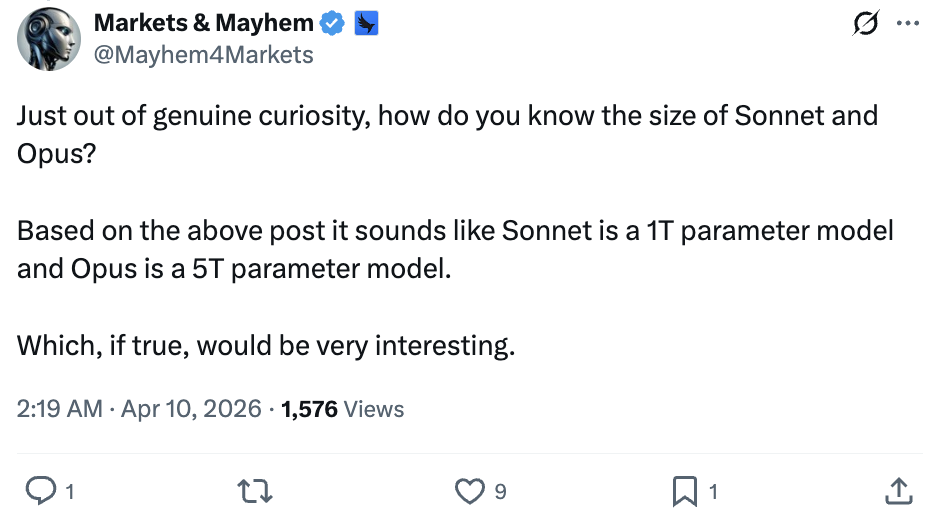This screenshot has width=944, height=516.
Task: Click the blue verified checkmark badge
Action: pos(333,25)
